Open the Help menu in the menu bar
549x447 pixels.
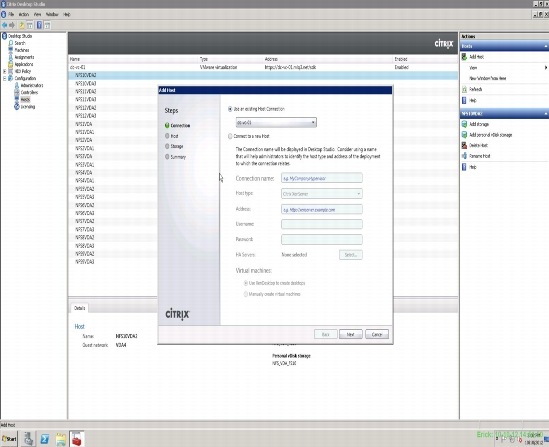click(67, 14)
